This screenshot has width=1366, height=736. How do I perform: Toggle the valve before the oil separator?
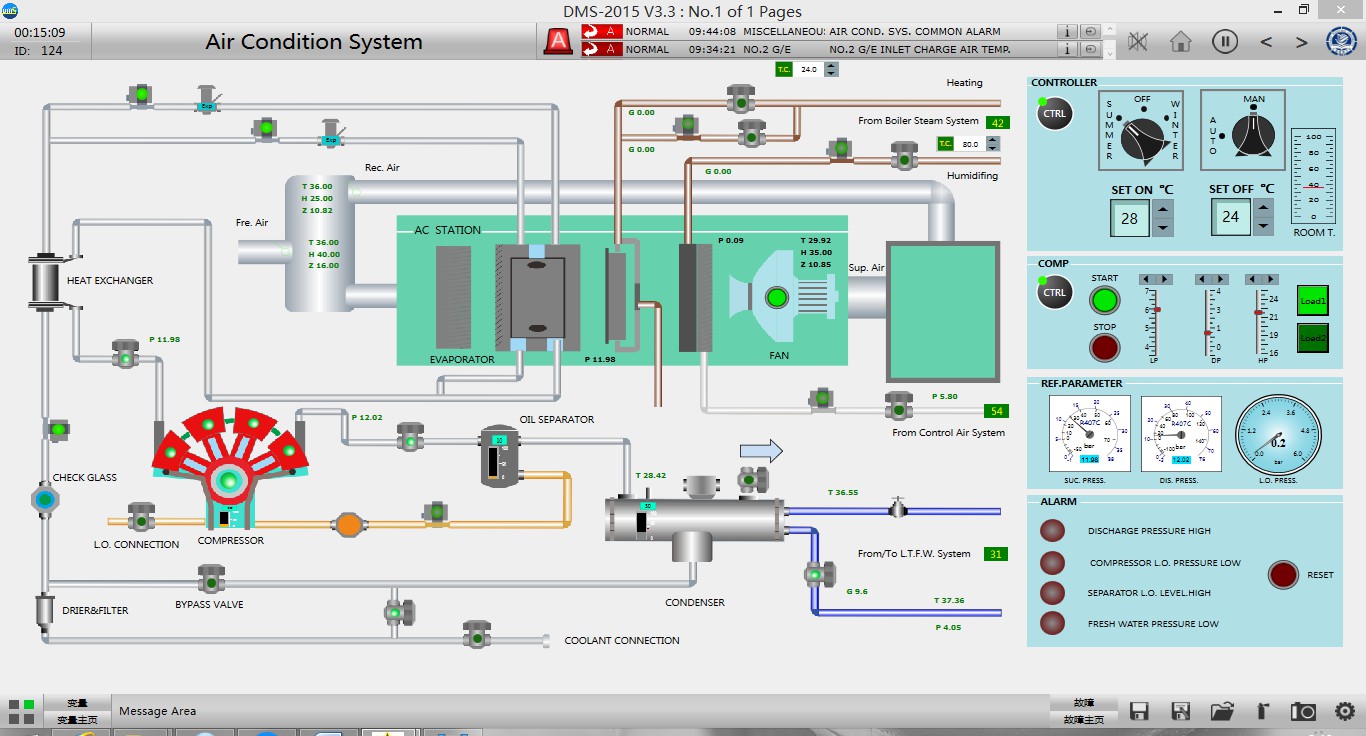tap(410, 437)
